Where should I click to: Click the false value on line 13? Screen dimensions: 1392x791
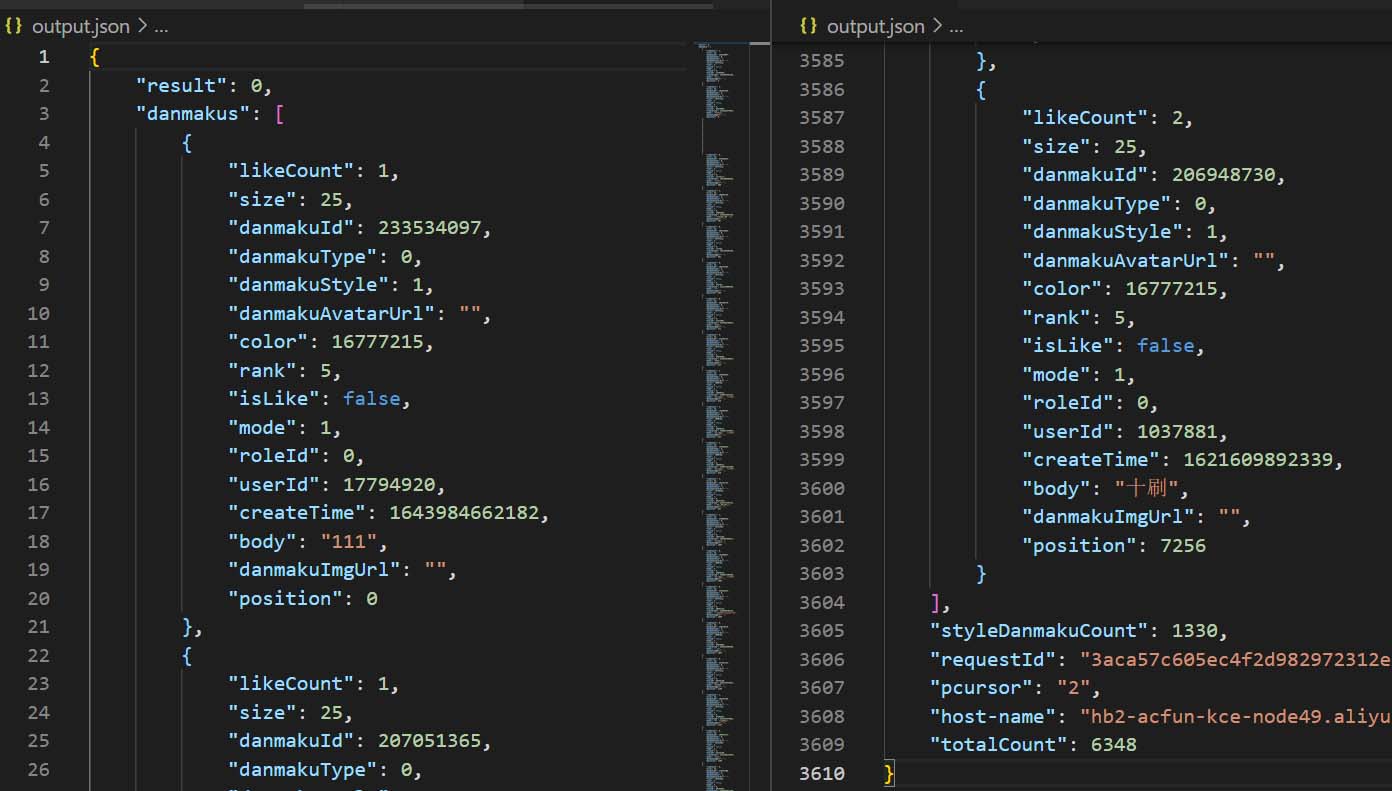(x=372, y=399)
